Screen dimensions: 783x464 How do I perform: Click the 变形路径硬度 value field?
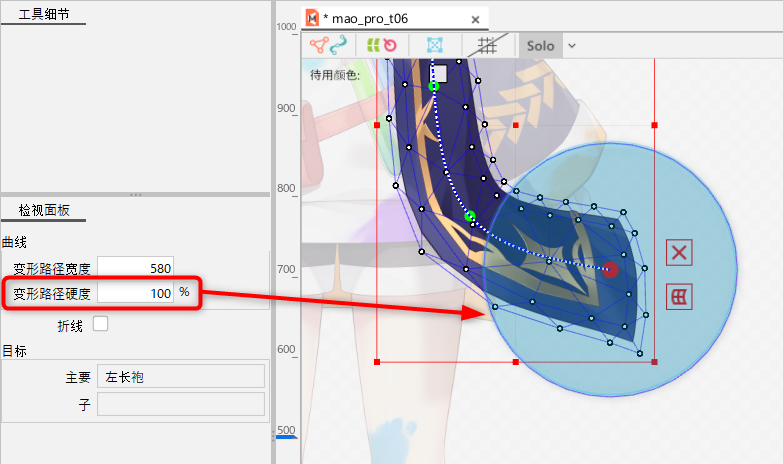pos(136,293)
